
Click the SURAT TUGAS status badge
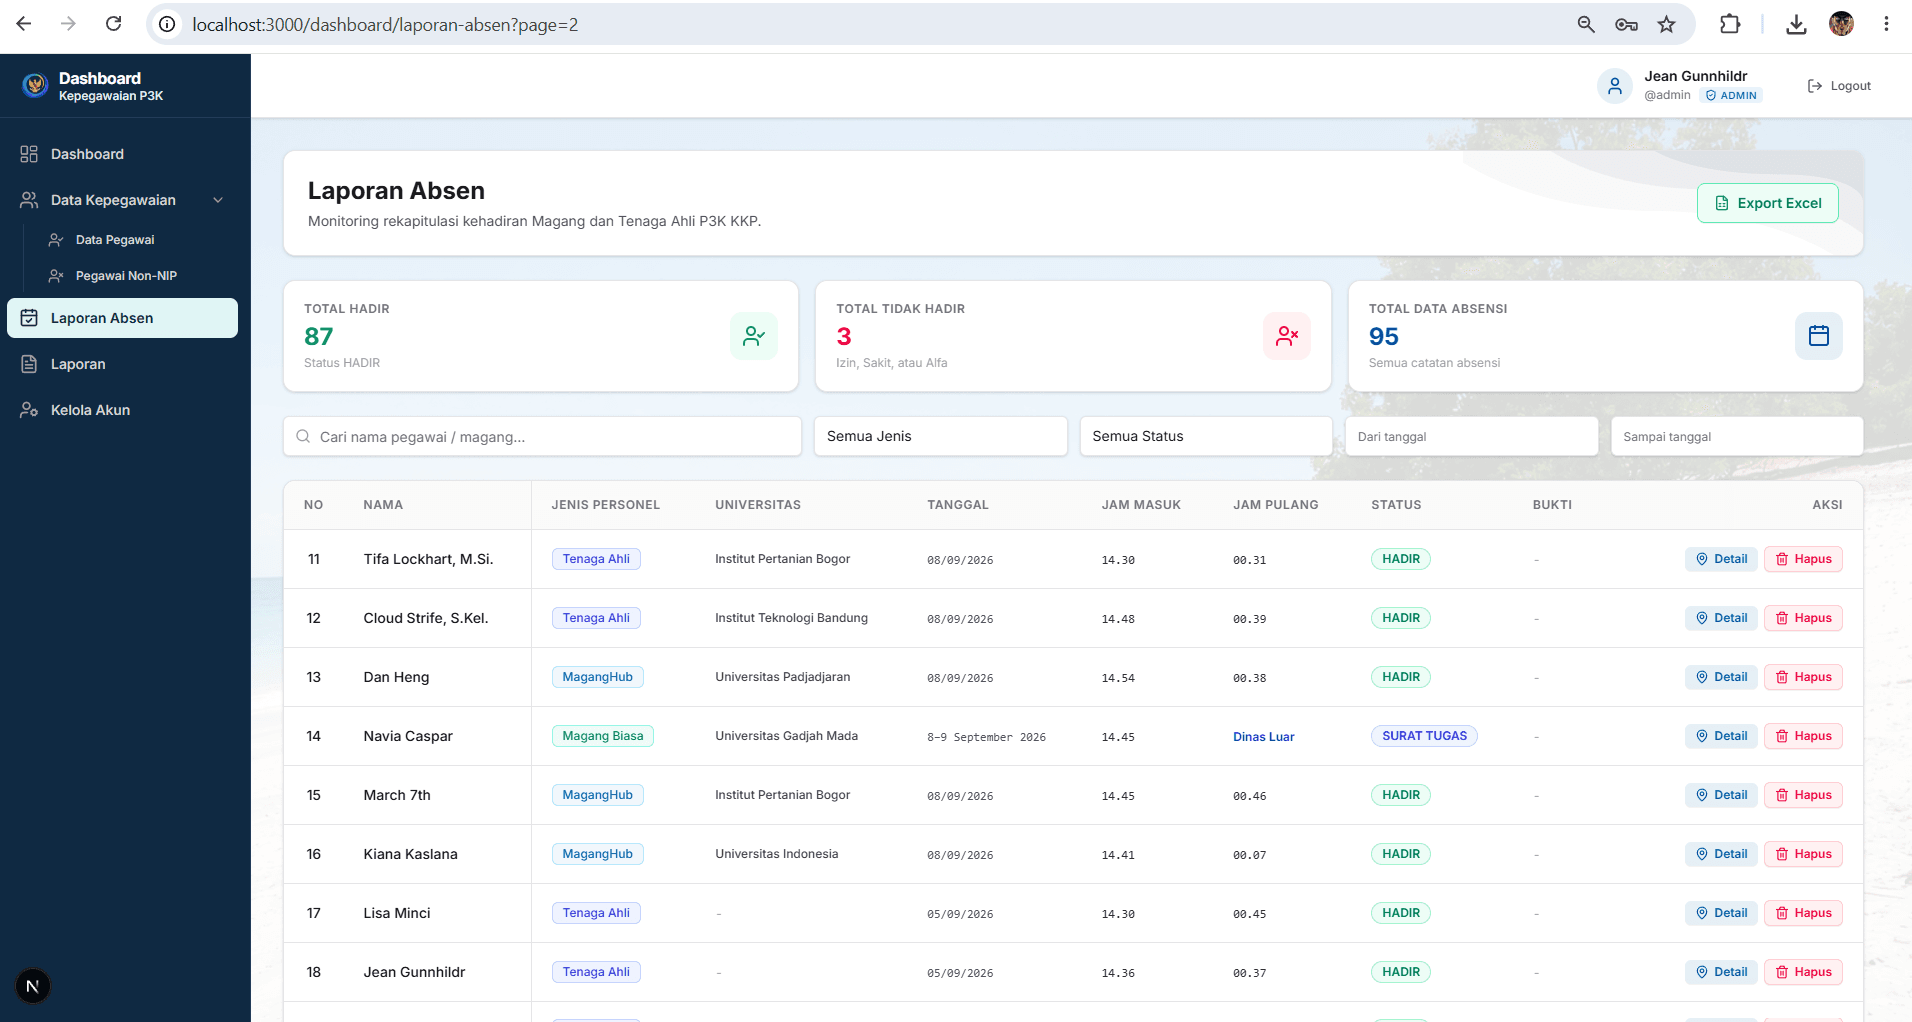(1424, 736)
